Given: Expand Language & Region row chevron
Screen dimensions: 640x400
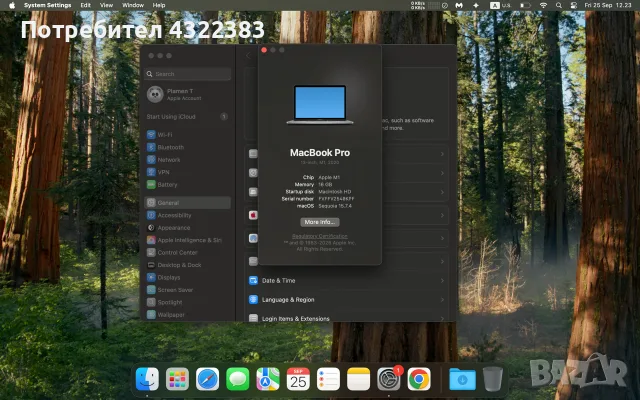Looking at the screenshot, I should (x=442, y=300).
